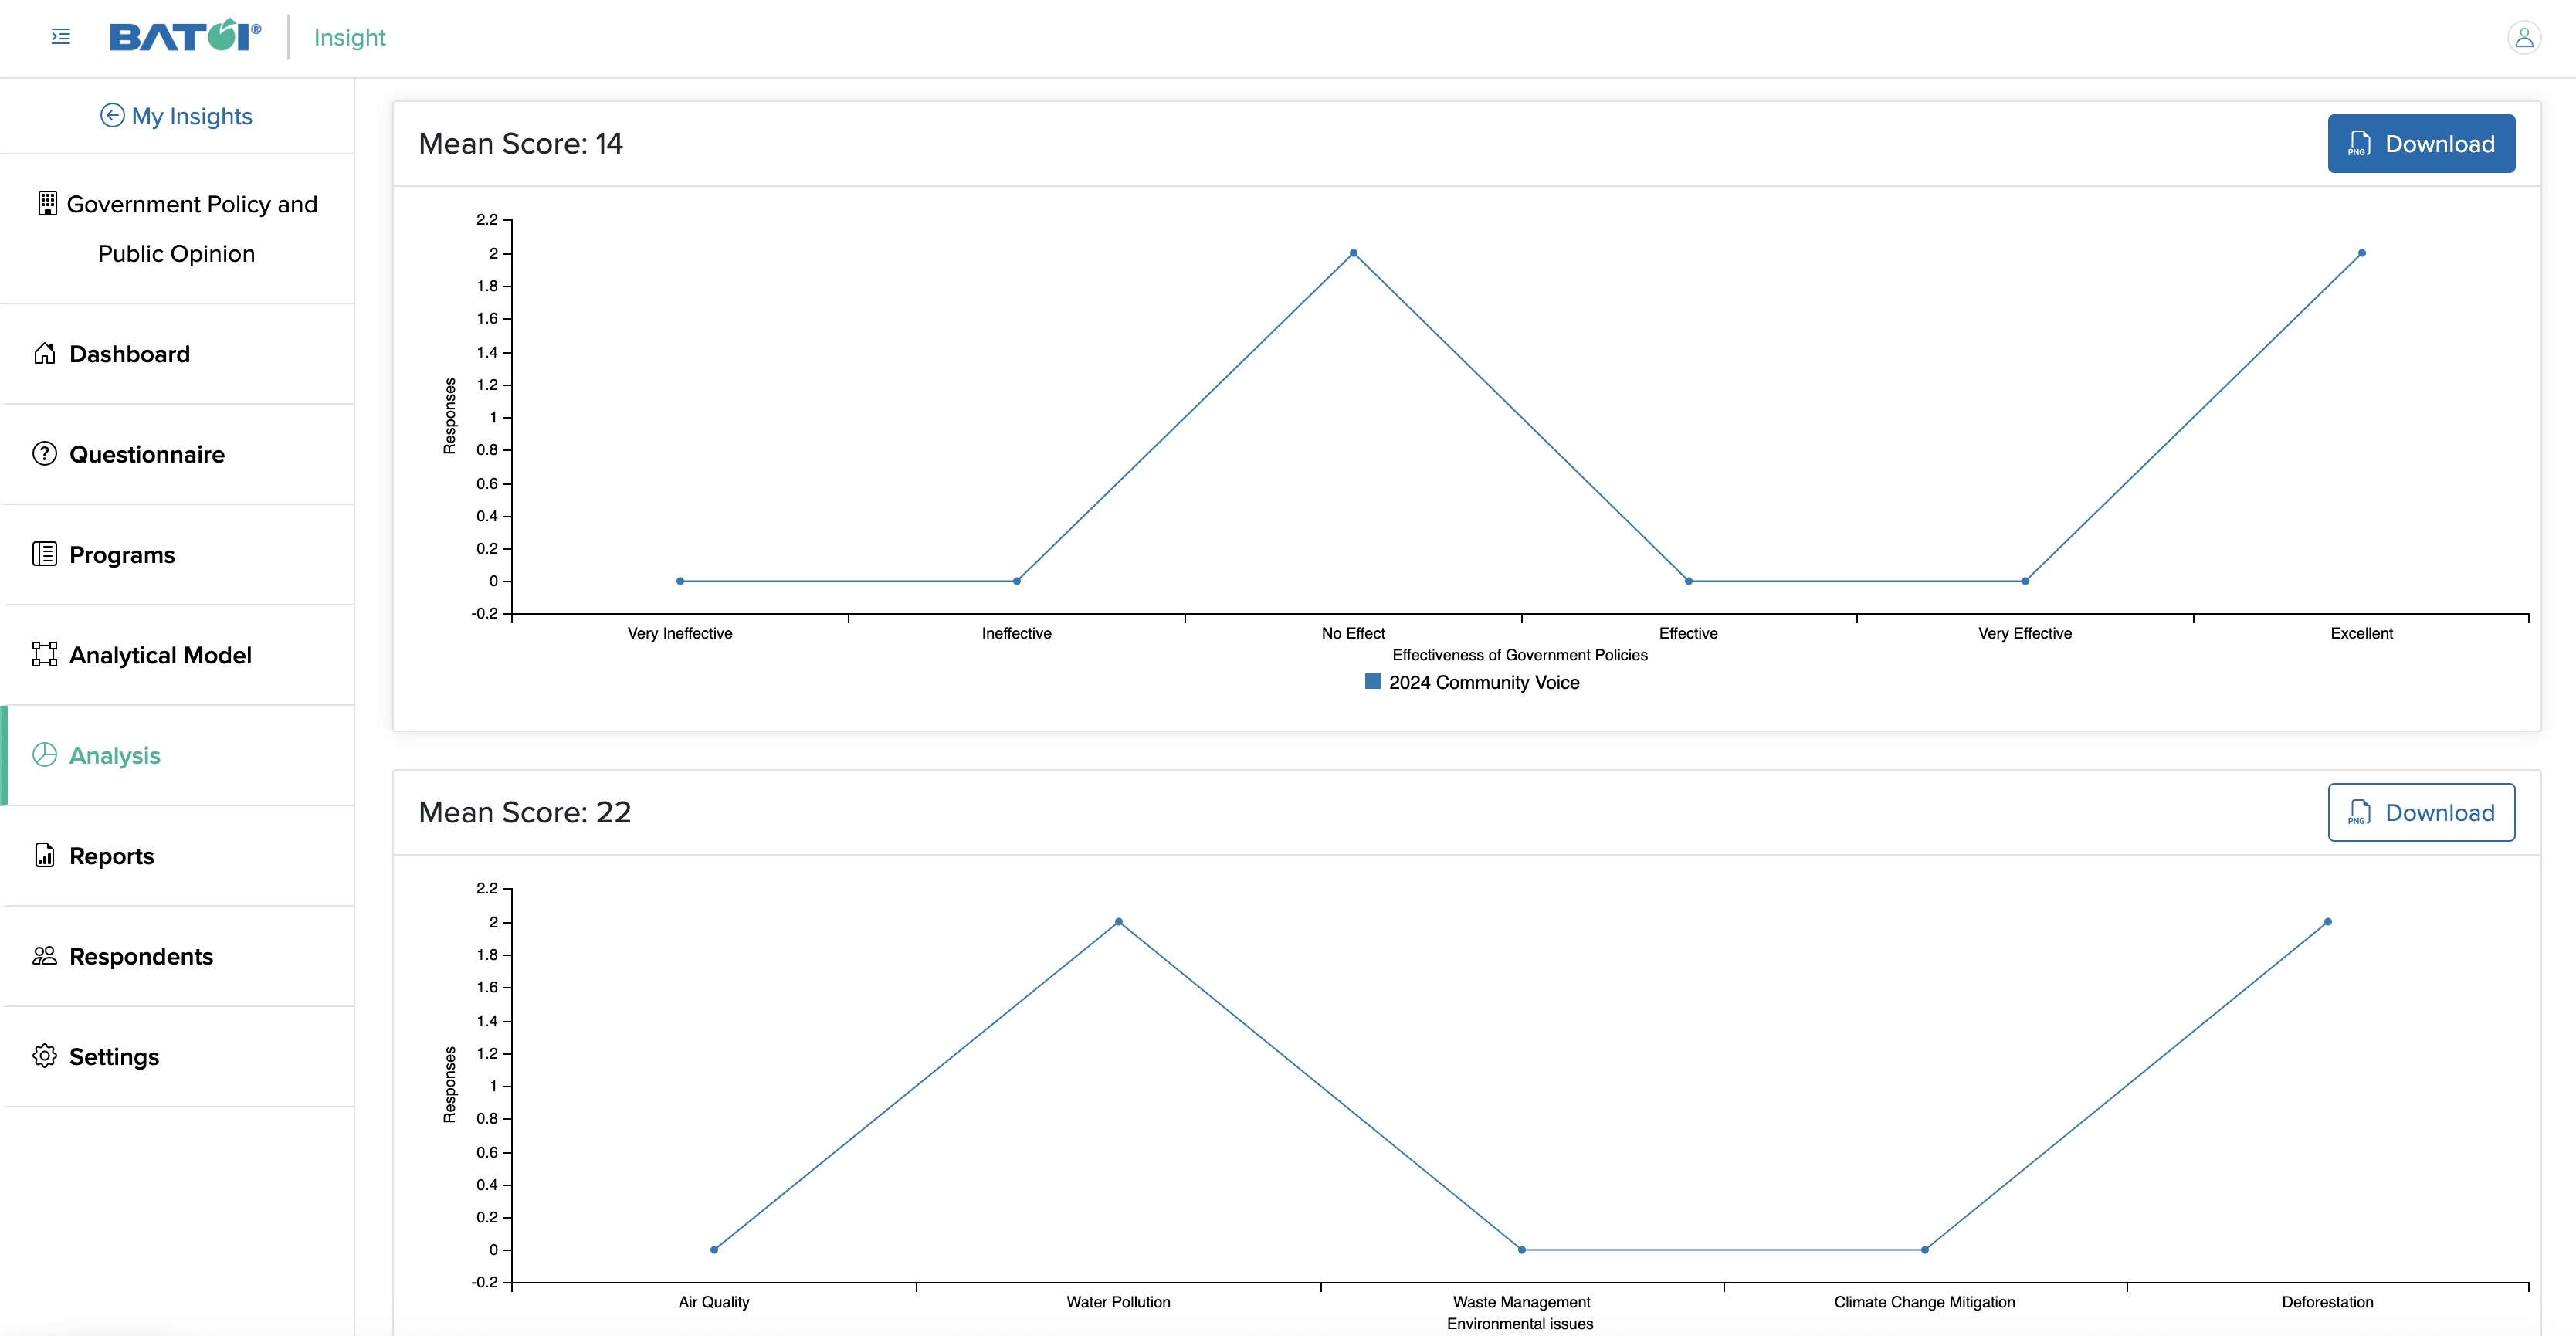2576x1336 pixels.
Task: Click the No Effect axis label
Action: coord(1353,633)
